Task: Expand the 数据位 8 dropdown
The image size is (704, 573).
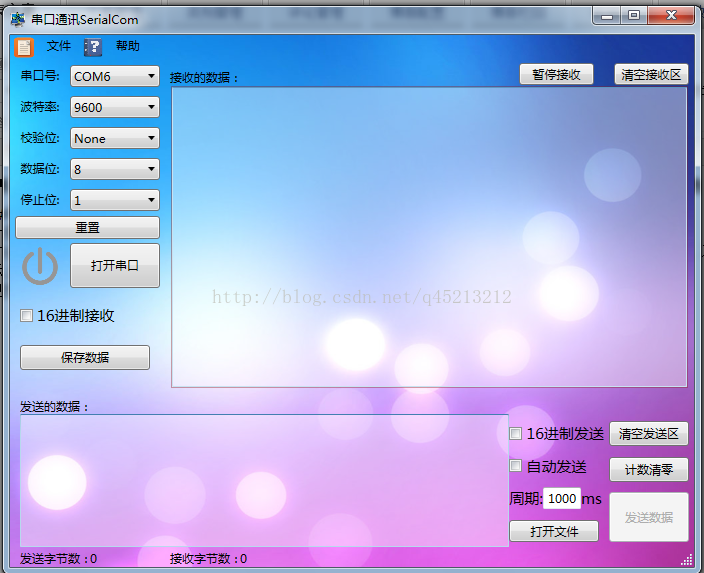Action: point(115,169)
